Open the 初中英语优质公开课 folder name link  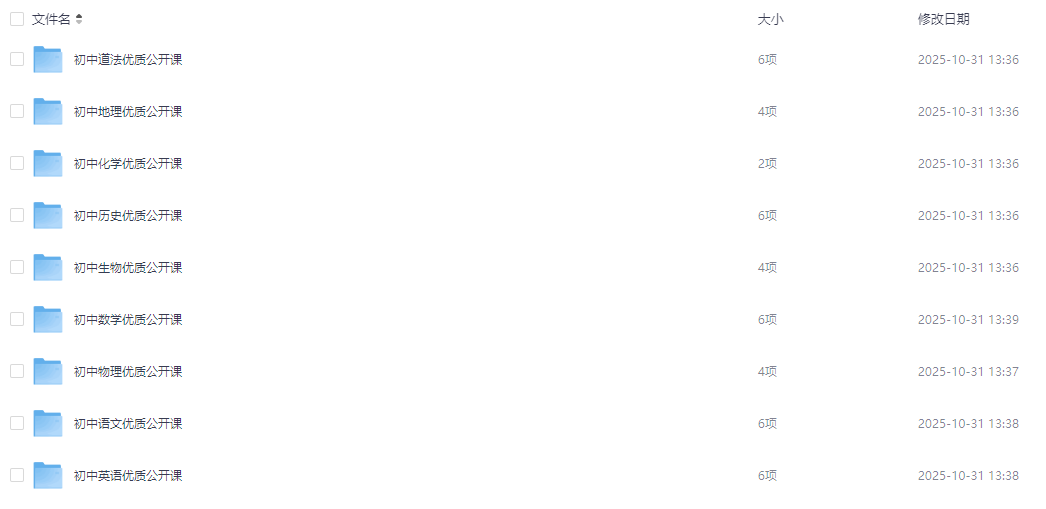(x=128, y=476)
